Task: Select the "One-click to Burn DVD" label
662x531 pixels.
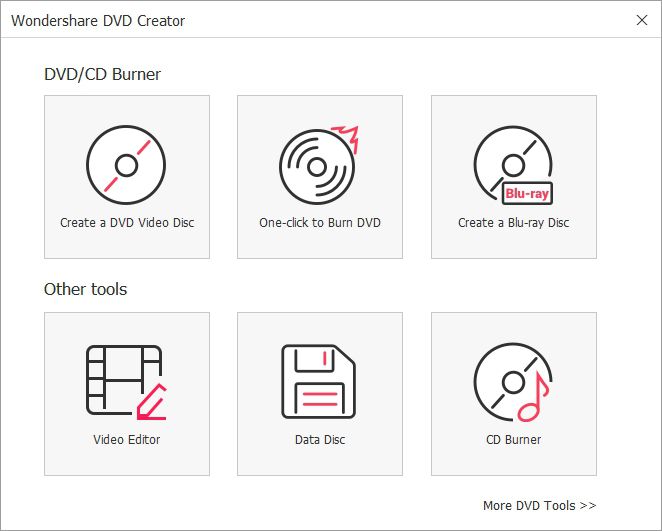Action: click(320, 222)
